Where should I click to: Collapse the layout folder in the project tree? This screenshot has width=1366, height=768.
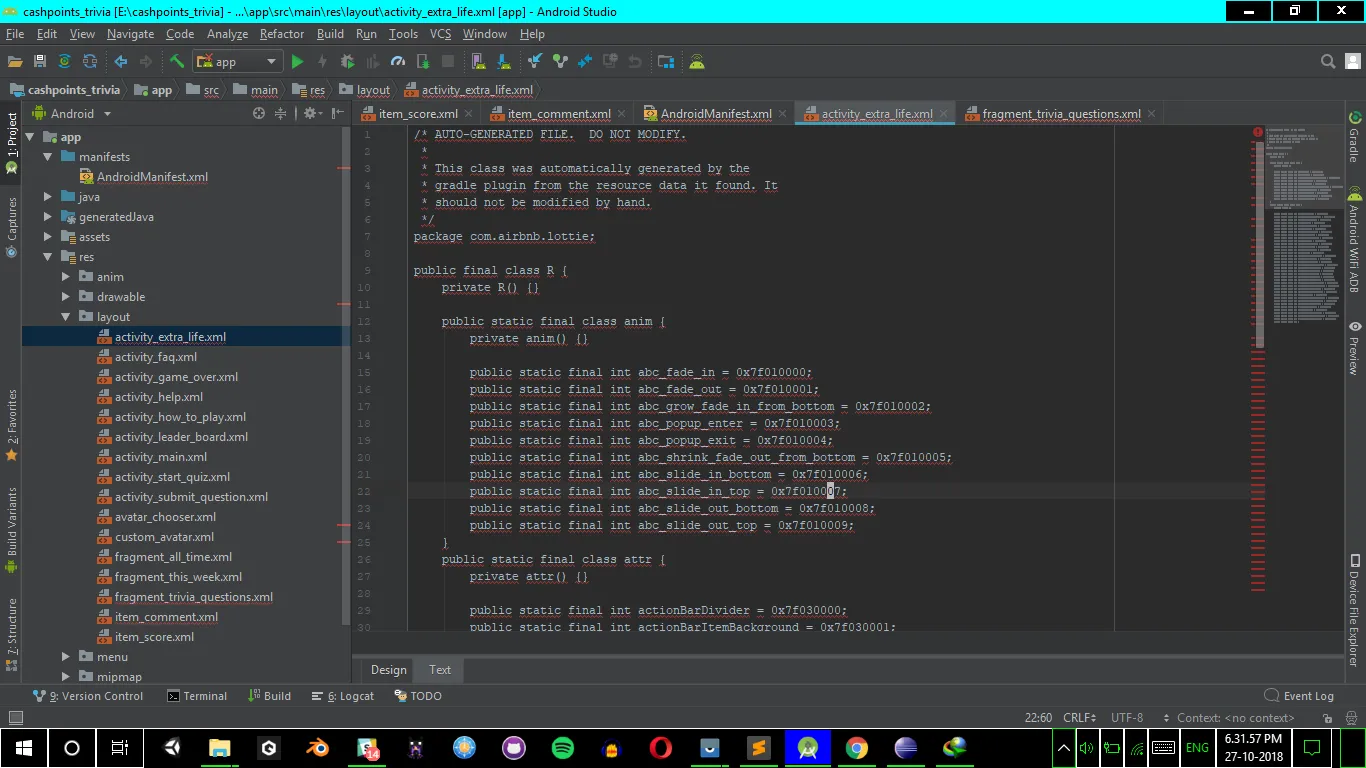point(66,317)
